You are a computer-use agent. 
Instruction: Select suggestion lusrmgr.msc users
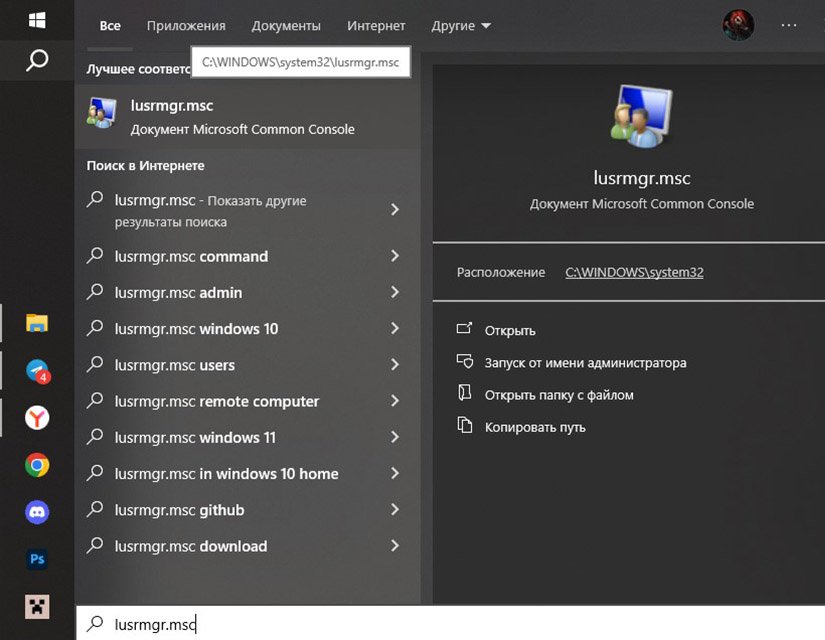point(247,365)
